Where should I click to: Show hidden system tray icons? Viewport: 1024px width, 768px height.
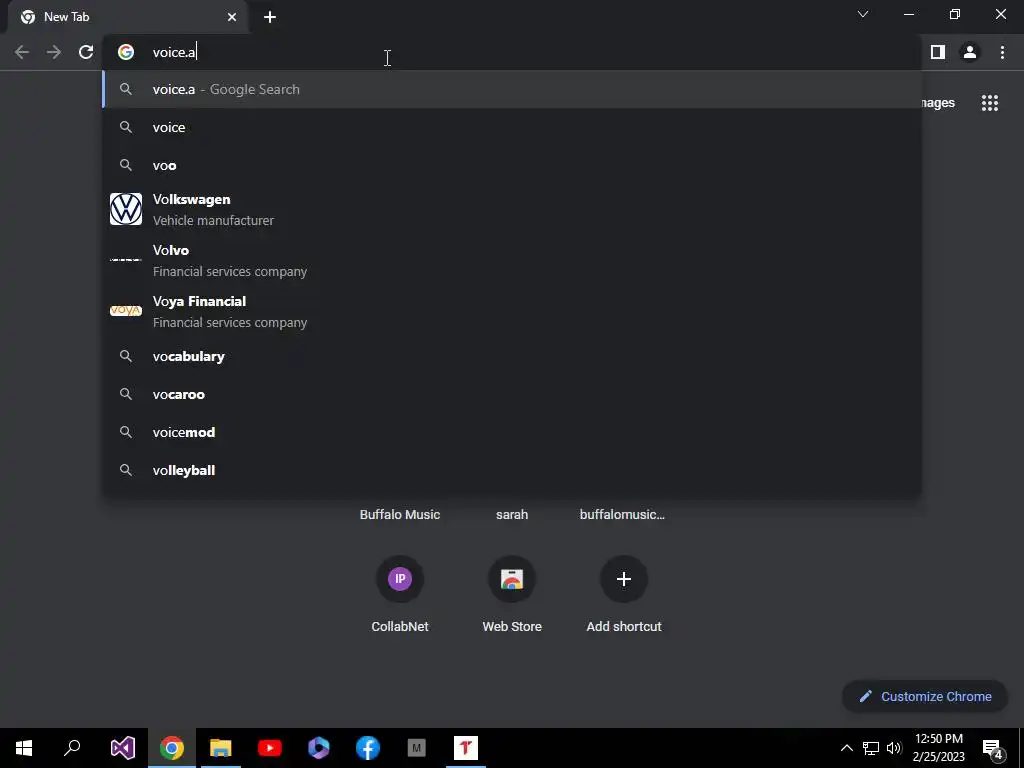846,748
